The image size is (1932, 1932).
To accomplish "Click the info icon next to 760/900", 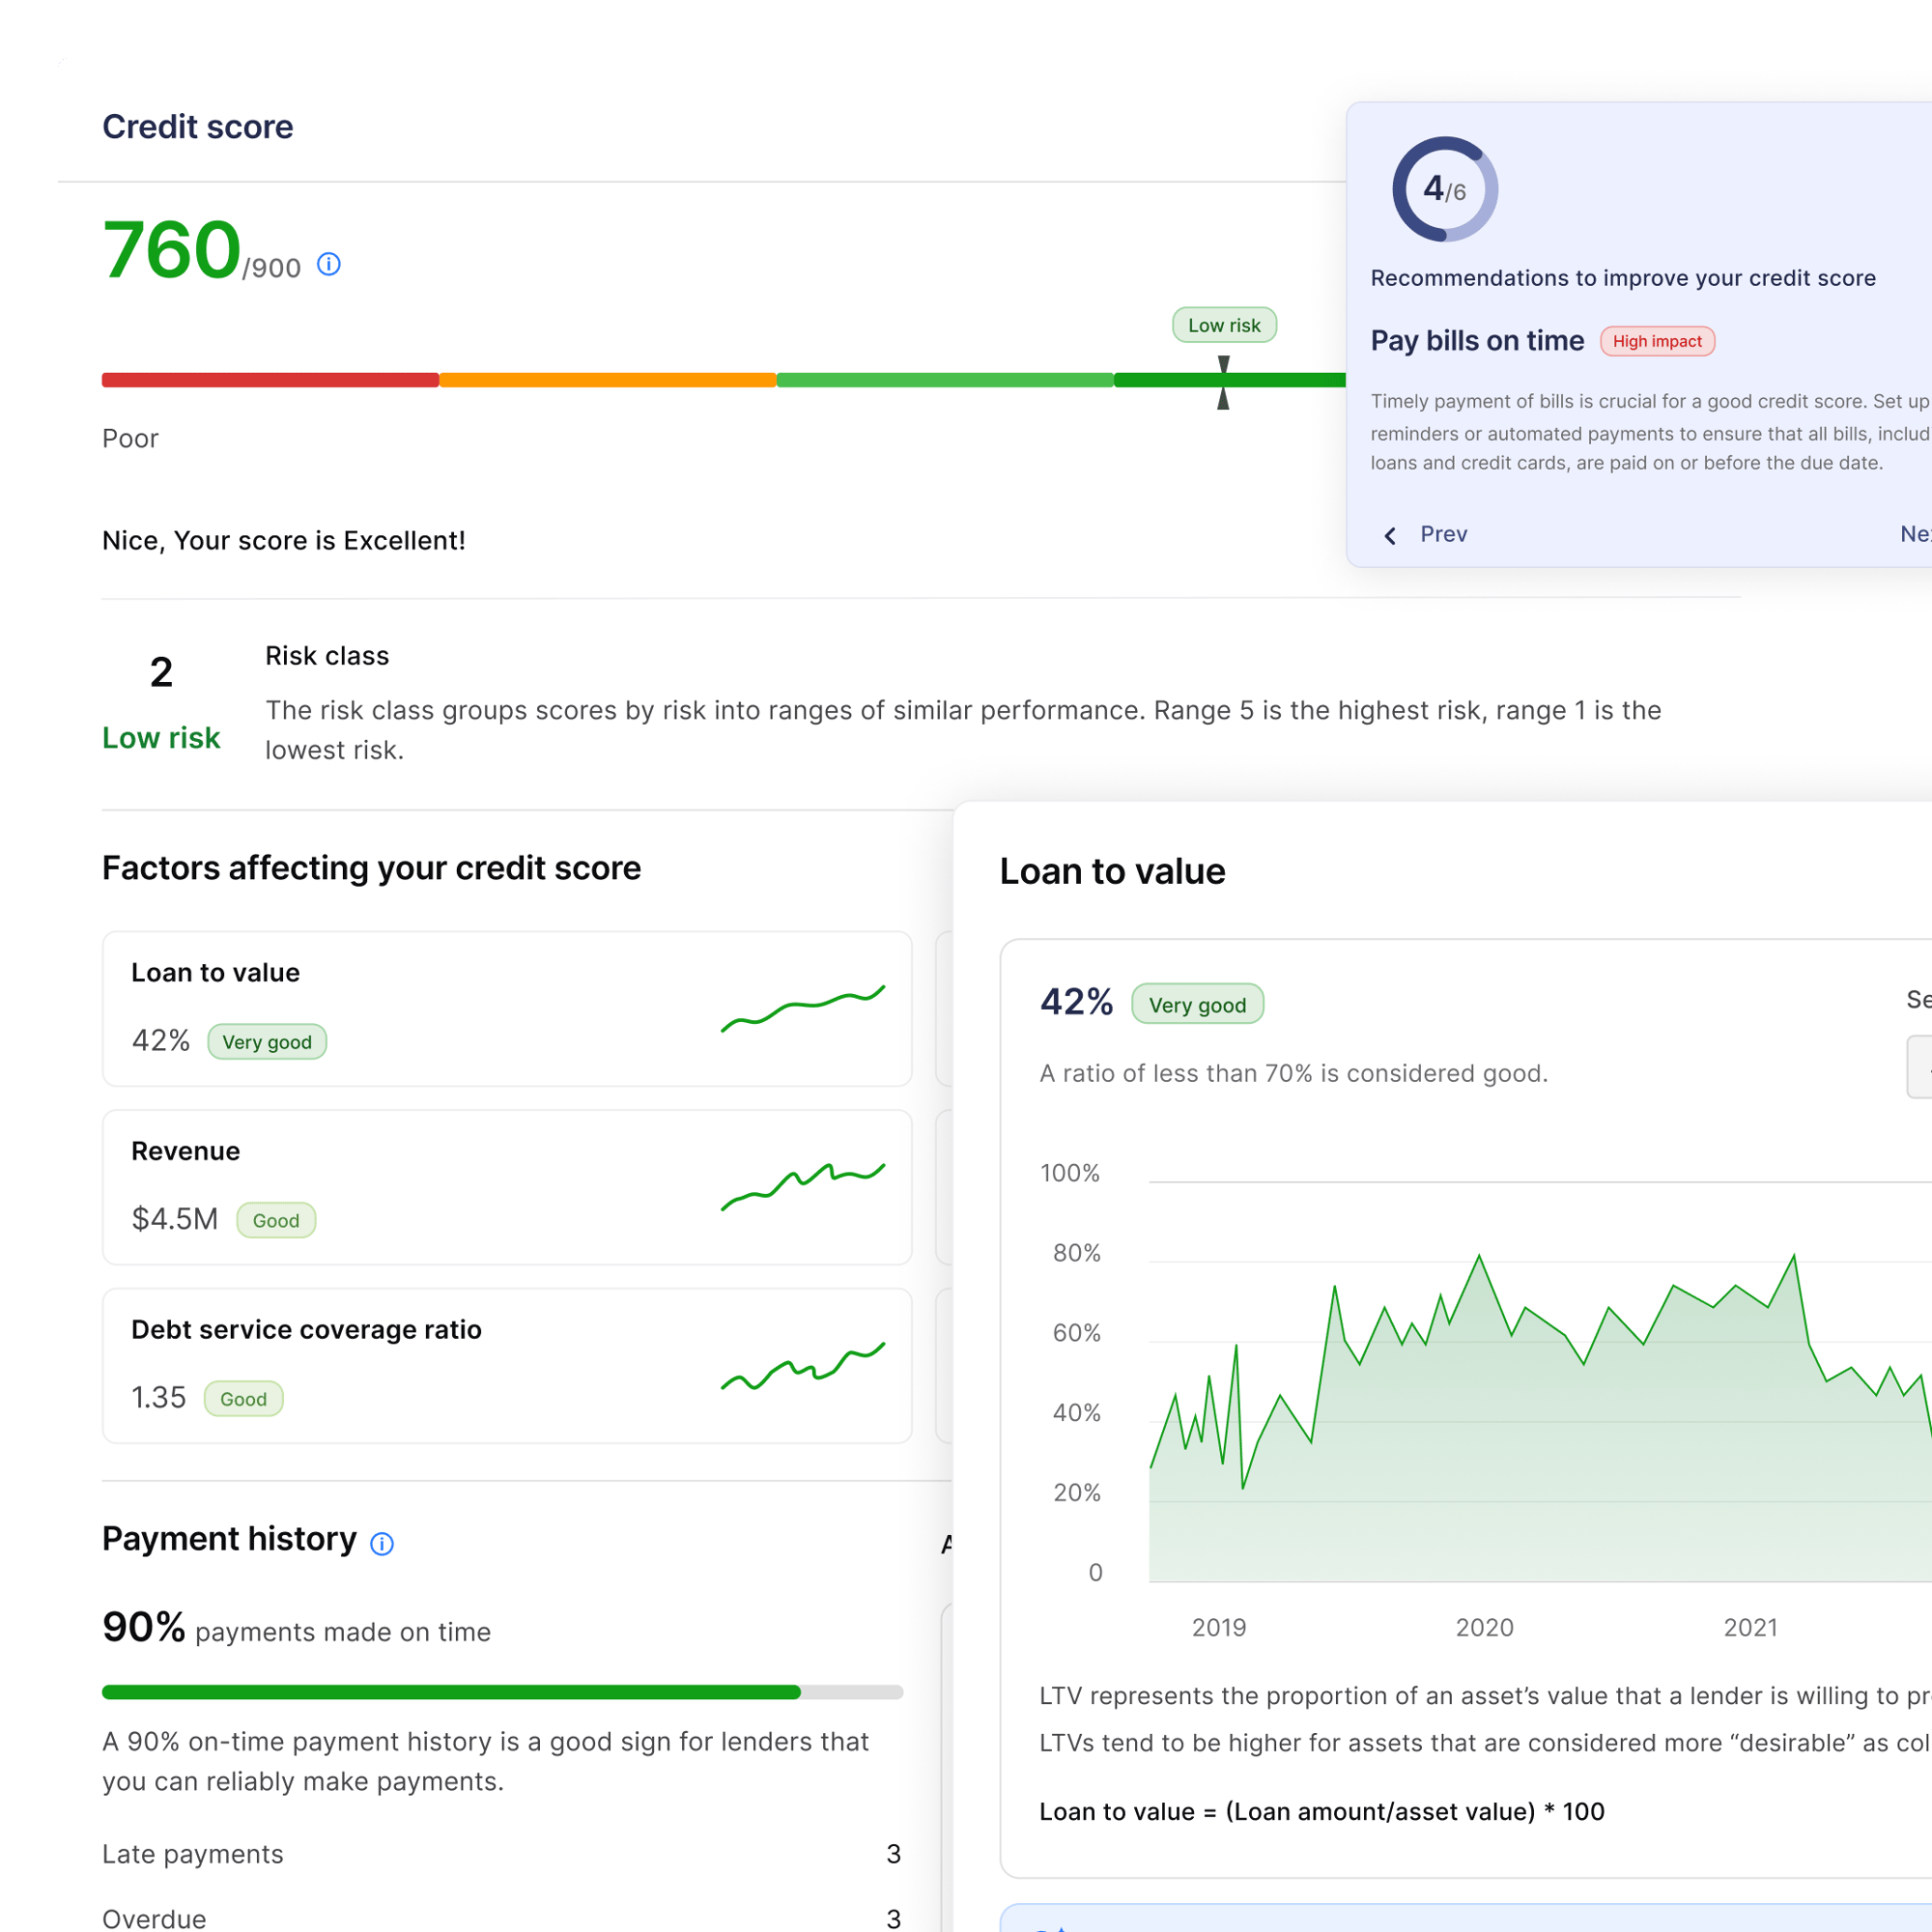I will point(329,264).
